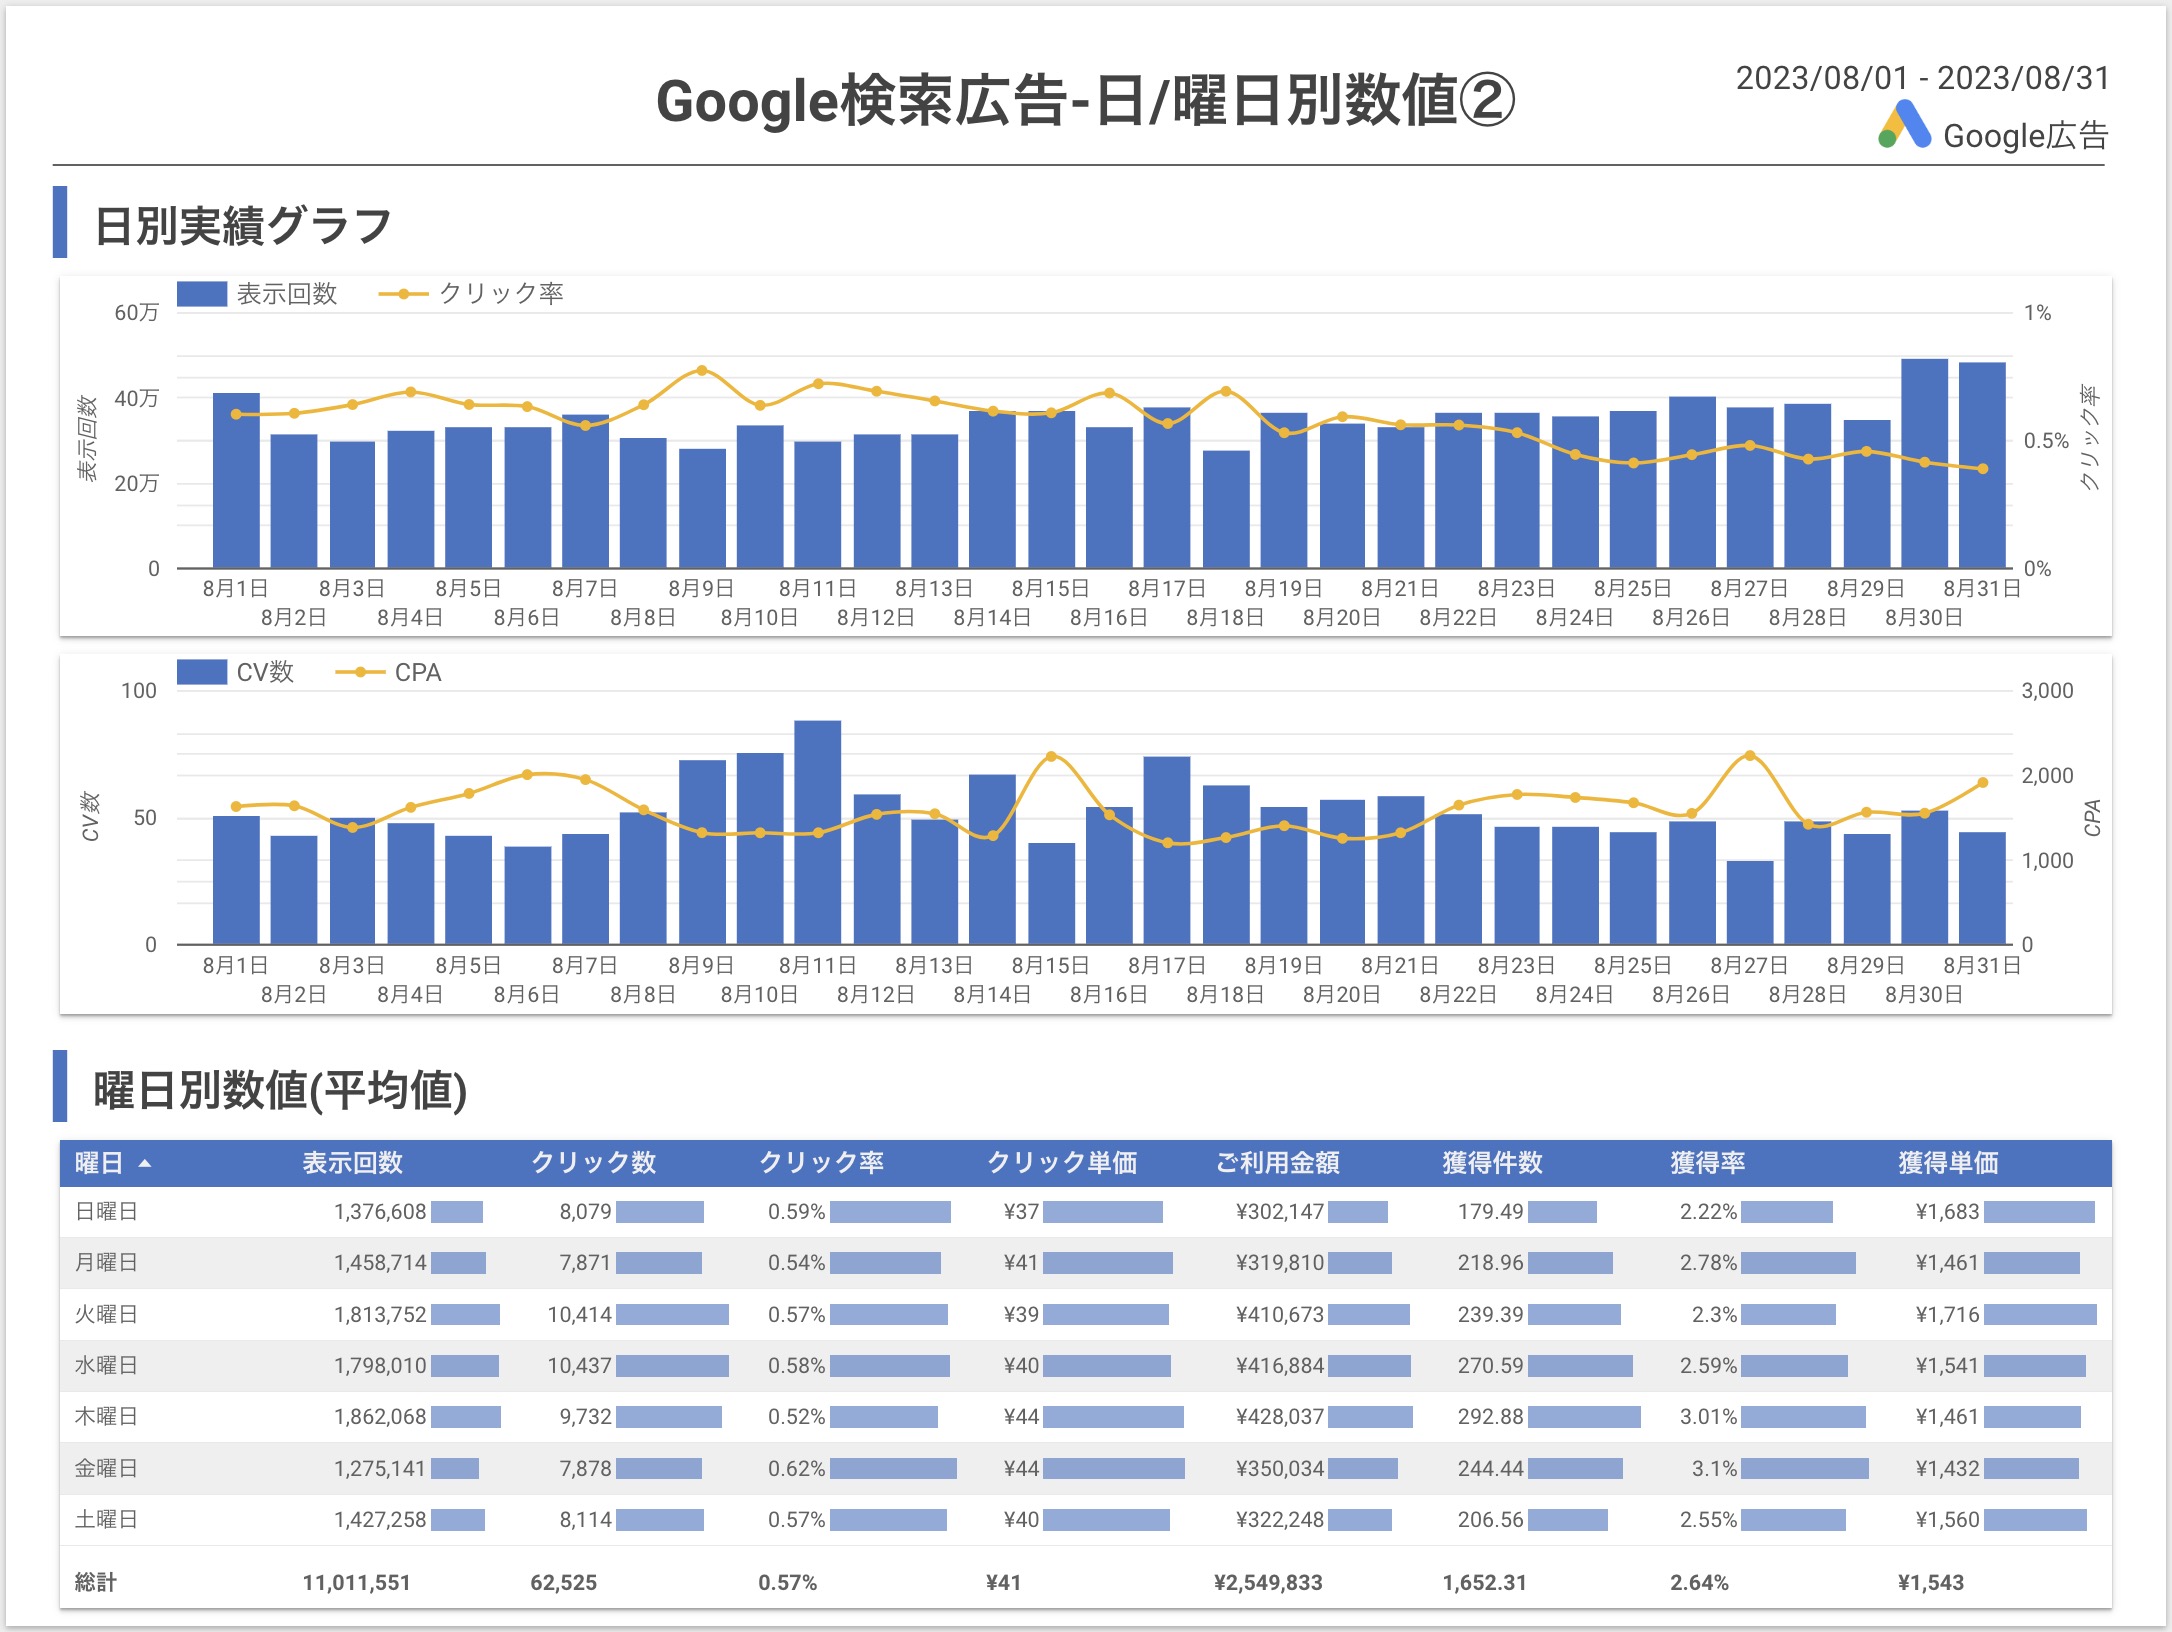Click the value ¥428,037 in 木曜日 row

click(x=1280, y=1417)
